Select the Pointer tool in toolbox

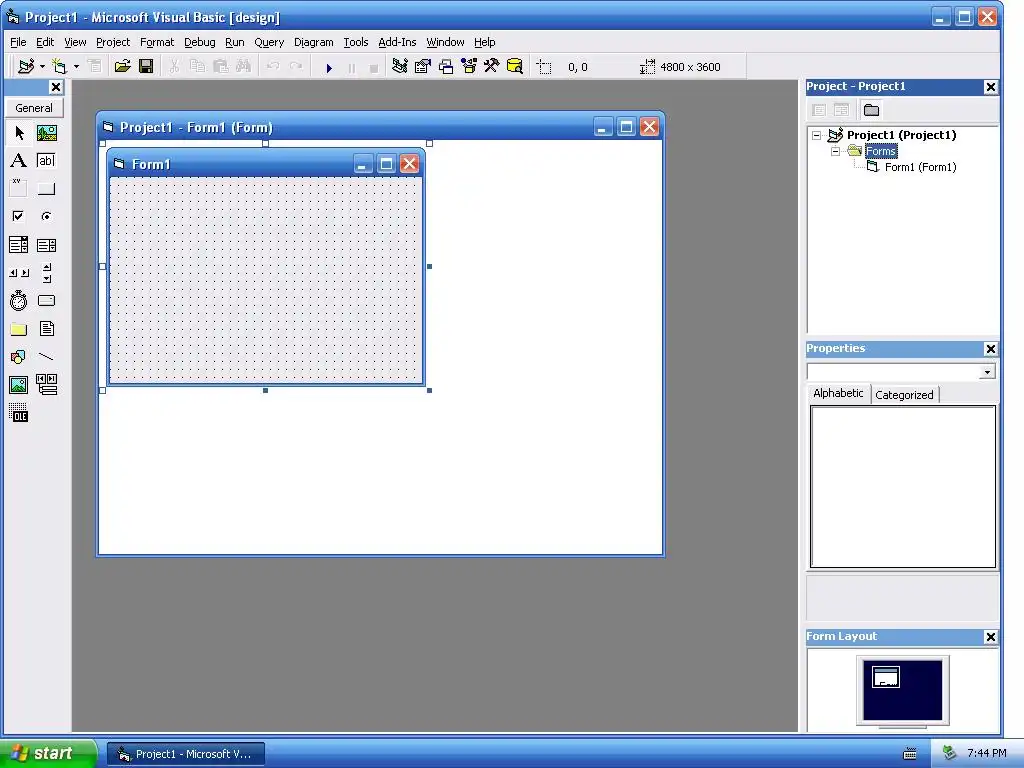point(19,133)
